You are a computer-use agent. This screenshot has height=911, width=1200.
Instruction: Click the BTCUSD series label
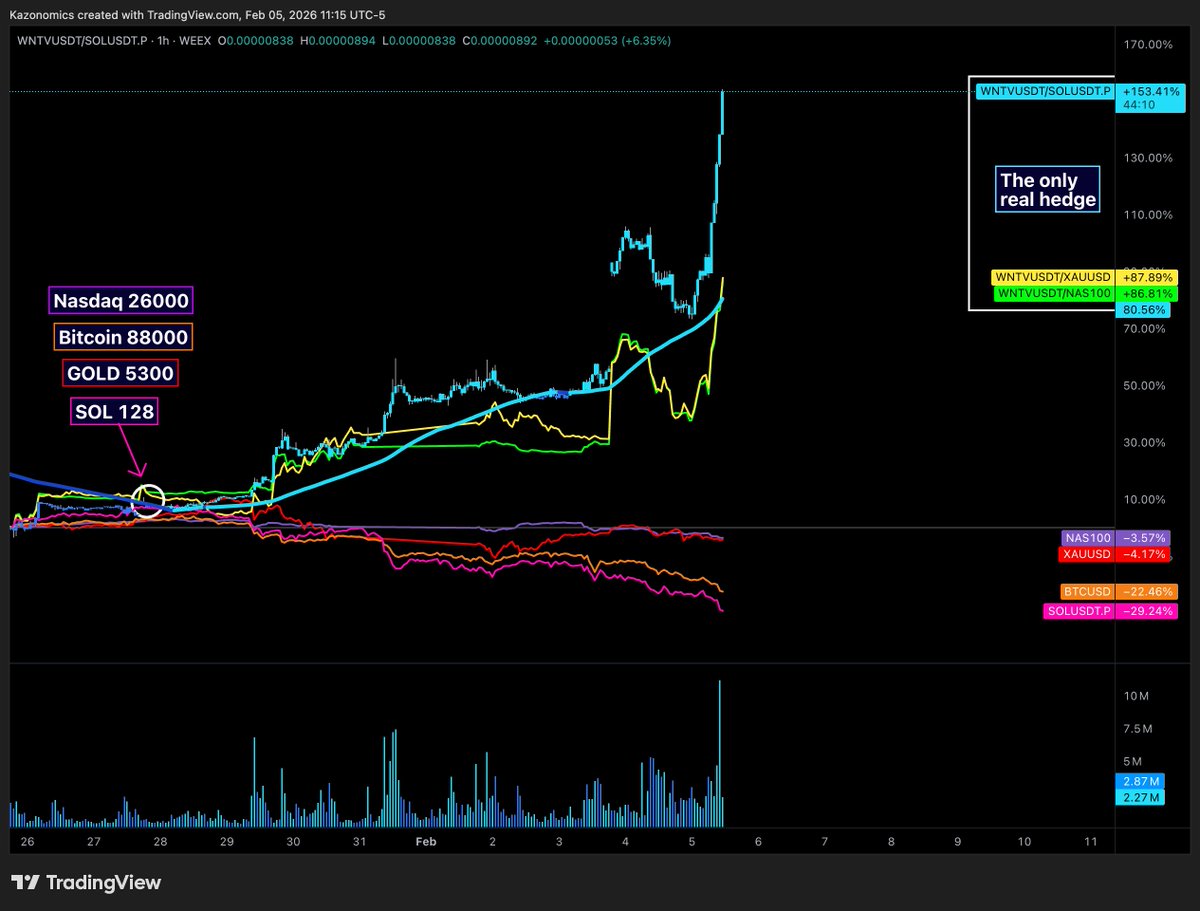(x=1088, y=591)
